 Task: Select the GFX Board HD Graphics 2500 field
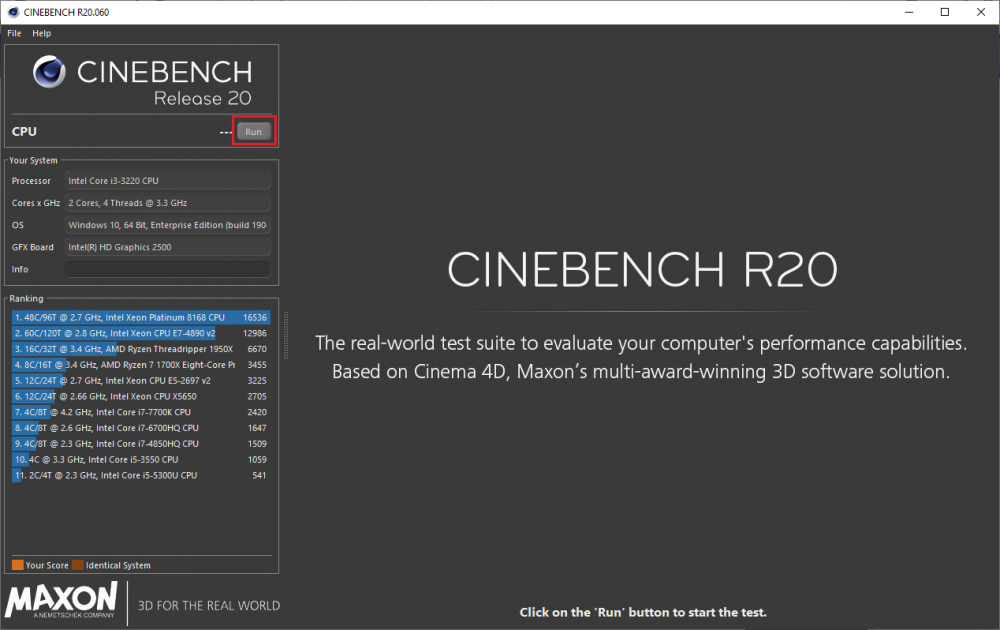pyautogui.click(x=167, y=247)
